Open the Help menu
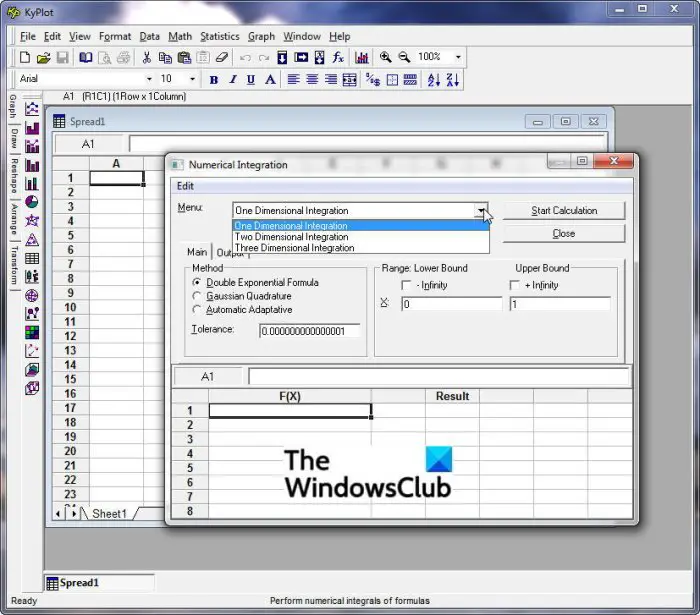 [340, 37]
